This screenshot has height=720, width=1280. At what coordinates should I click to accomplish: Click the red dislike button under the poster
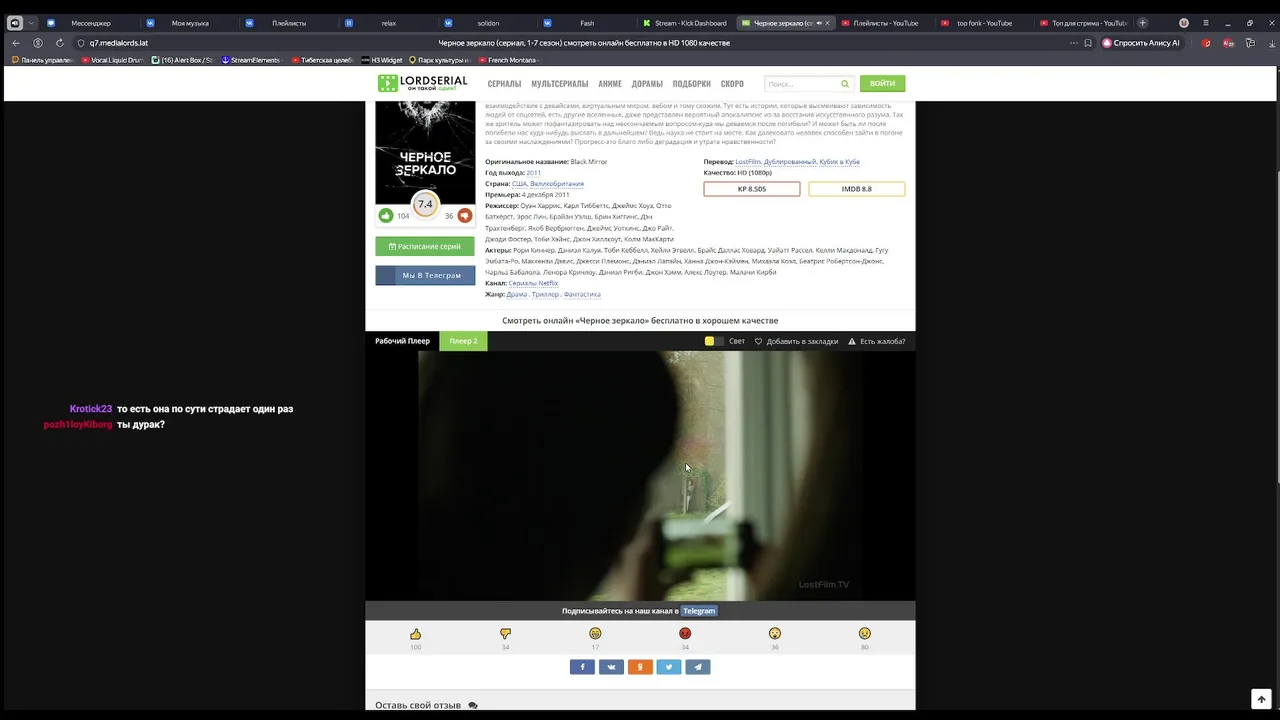[x=464, y=215]
